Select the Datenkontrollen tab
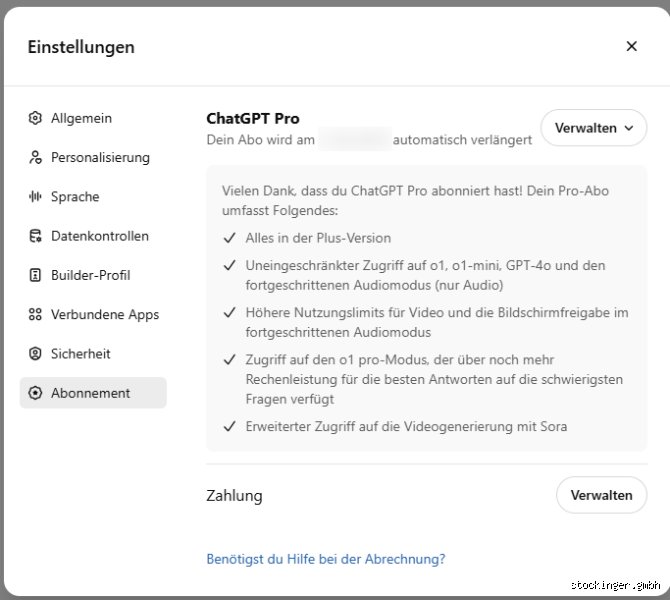The width and height of the screenshot is (670, 600). tap(93, 236)
